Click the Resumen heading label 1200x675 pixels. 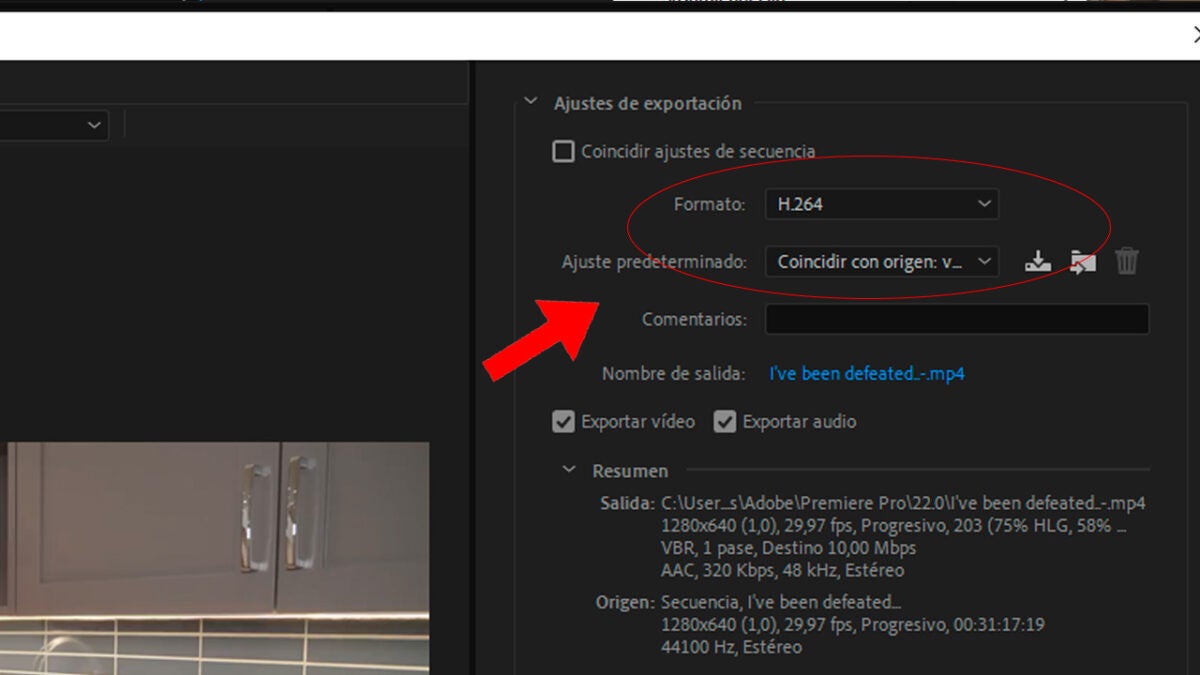coord(630,471)
